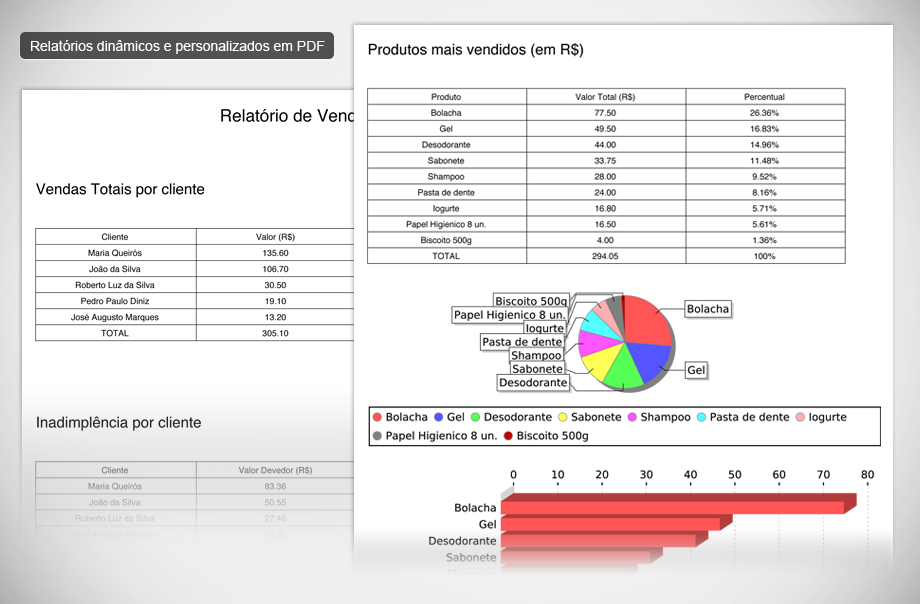
Task: Click the Desodorante callout label beside pie chart
Action: pyautogui.click(x=533, y=382)
